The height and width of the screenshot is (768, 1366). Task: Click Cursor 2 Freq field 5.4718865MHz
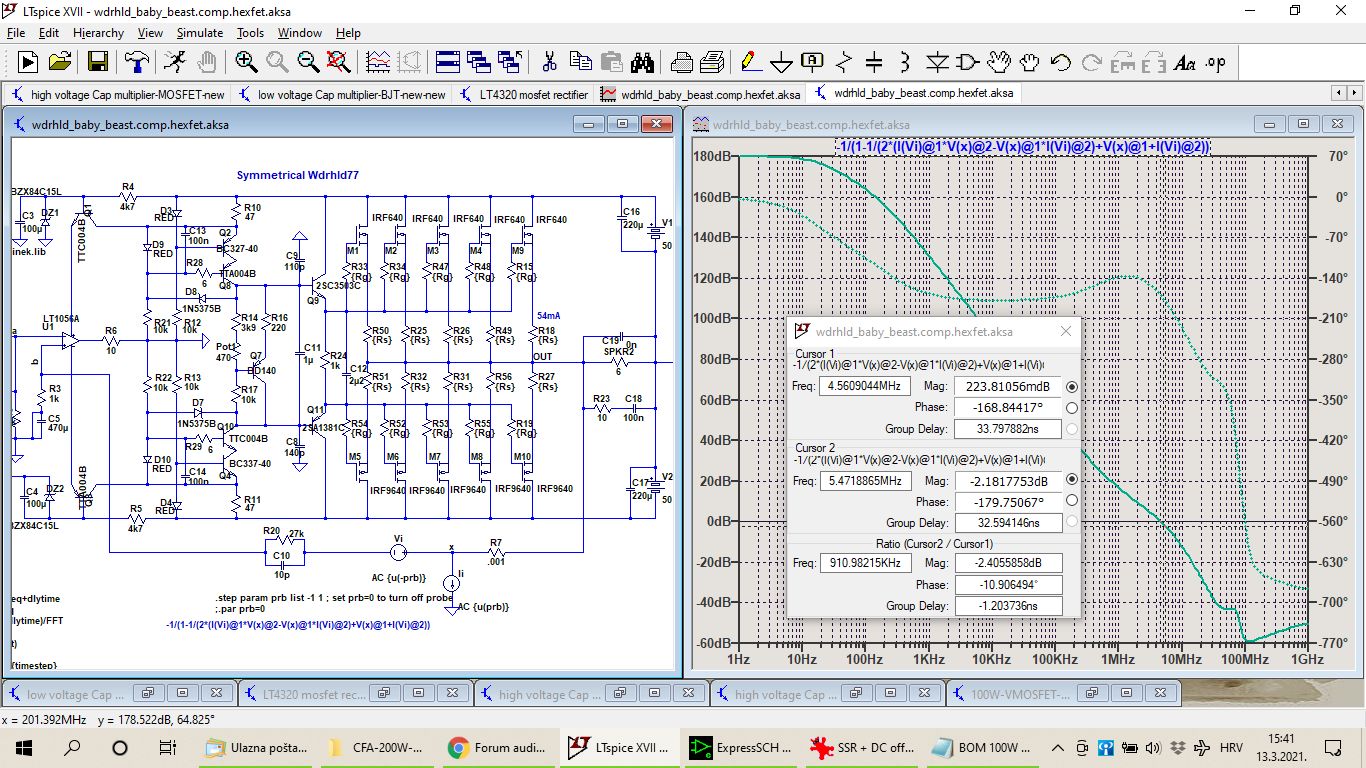coord(864,481)
